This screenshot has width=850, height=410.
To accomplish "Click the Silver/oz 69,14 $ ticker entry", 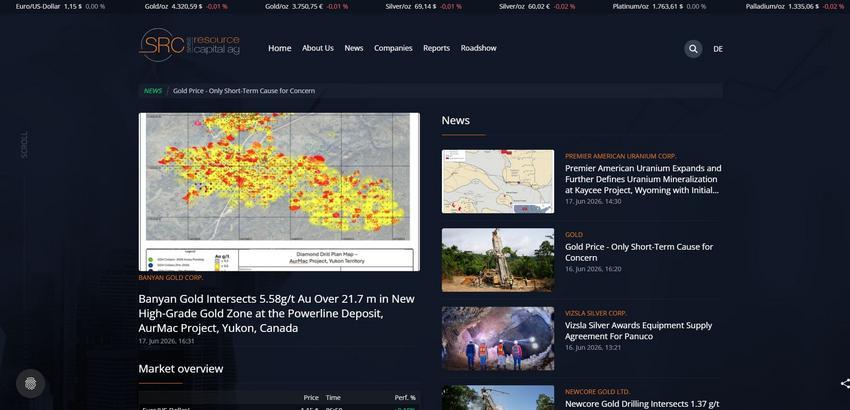I will click(423, 7).
